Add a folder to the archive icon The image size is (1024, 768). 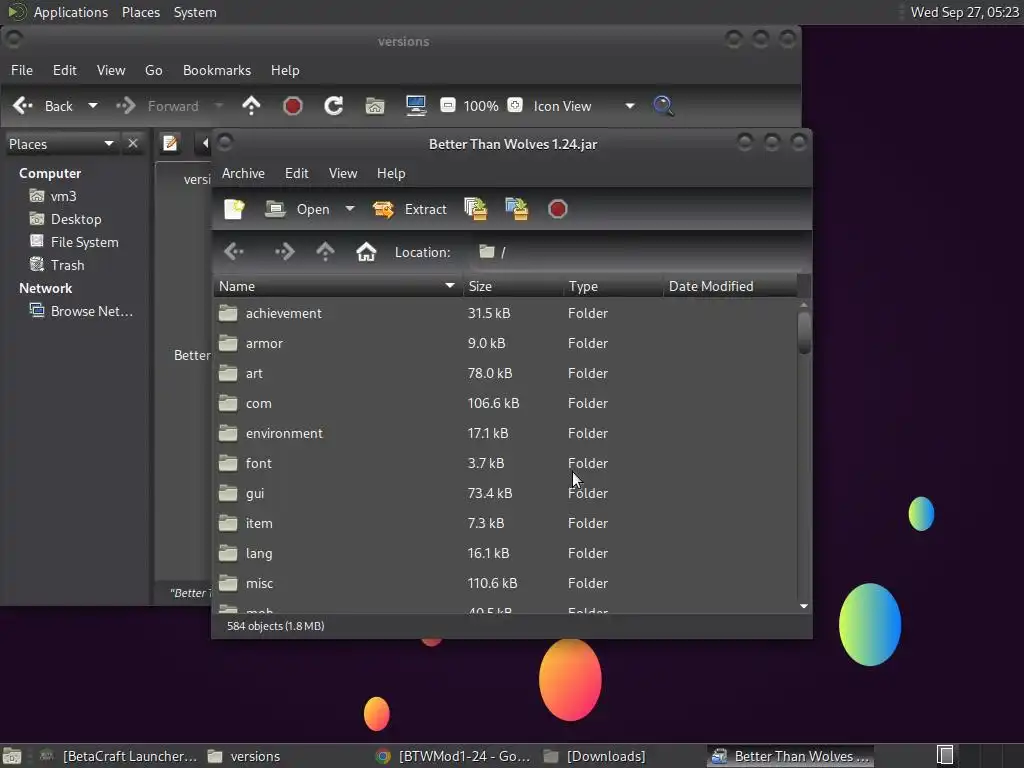tap(517, 209)
